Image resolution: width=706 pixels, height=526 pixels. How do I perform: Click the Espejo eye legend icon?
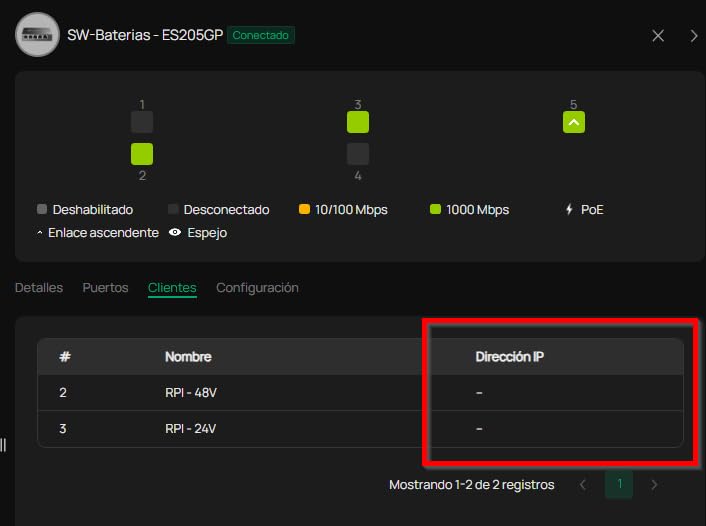coord(175,232)
